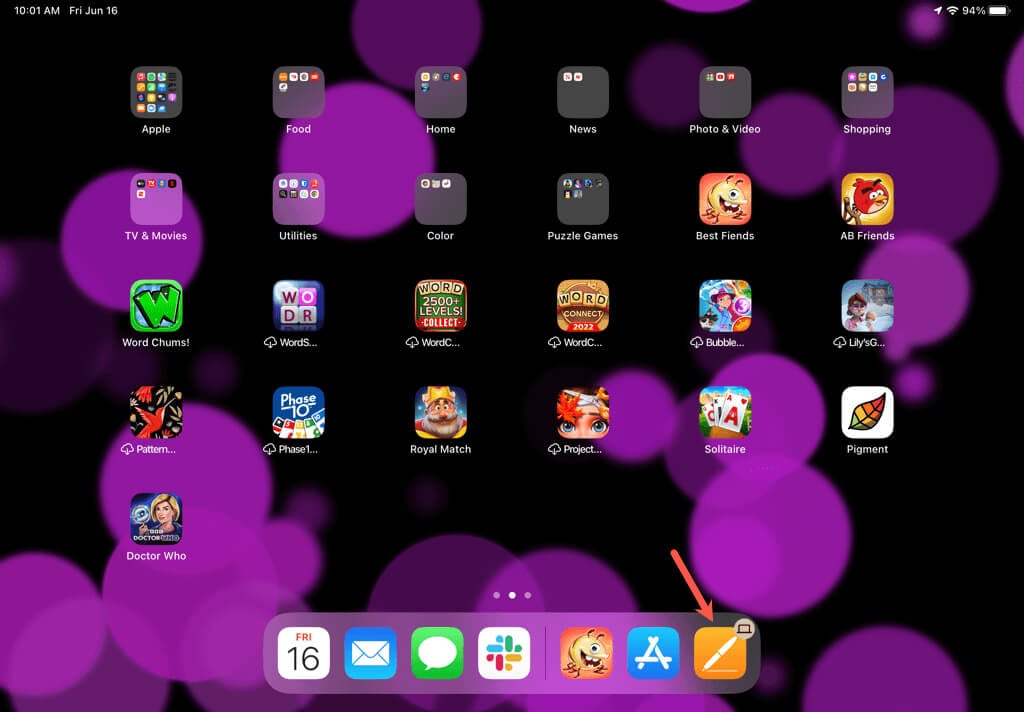Image resolution: width=1024 pixels, height=712 pixels.
Task: Open Slack from the dock
Action: click(504, 653)
